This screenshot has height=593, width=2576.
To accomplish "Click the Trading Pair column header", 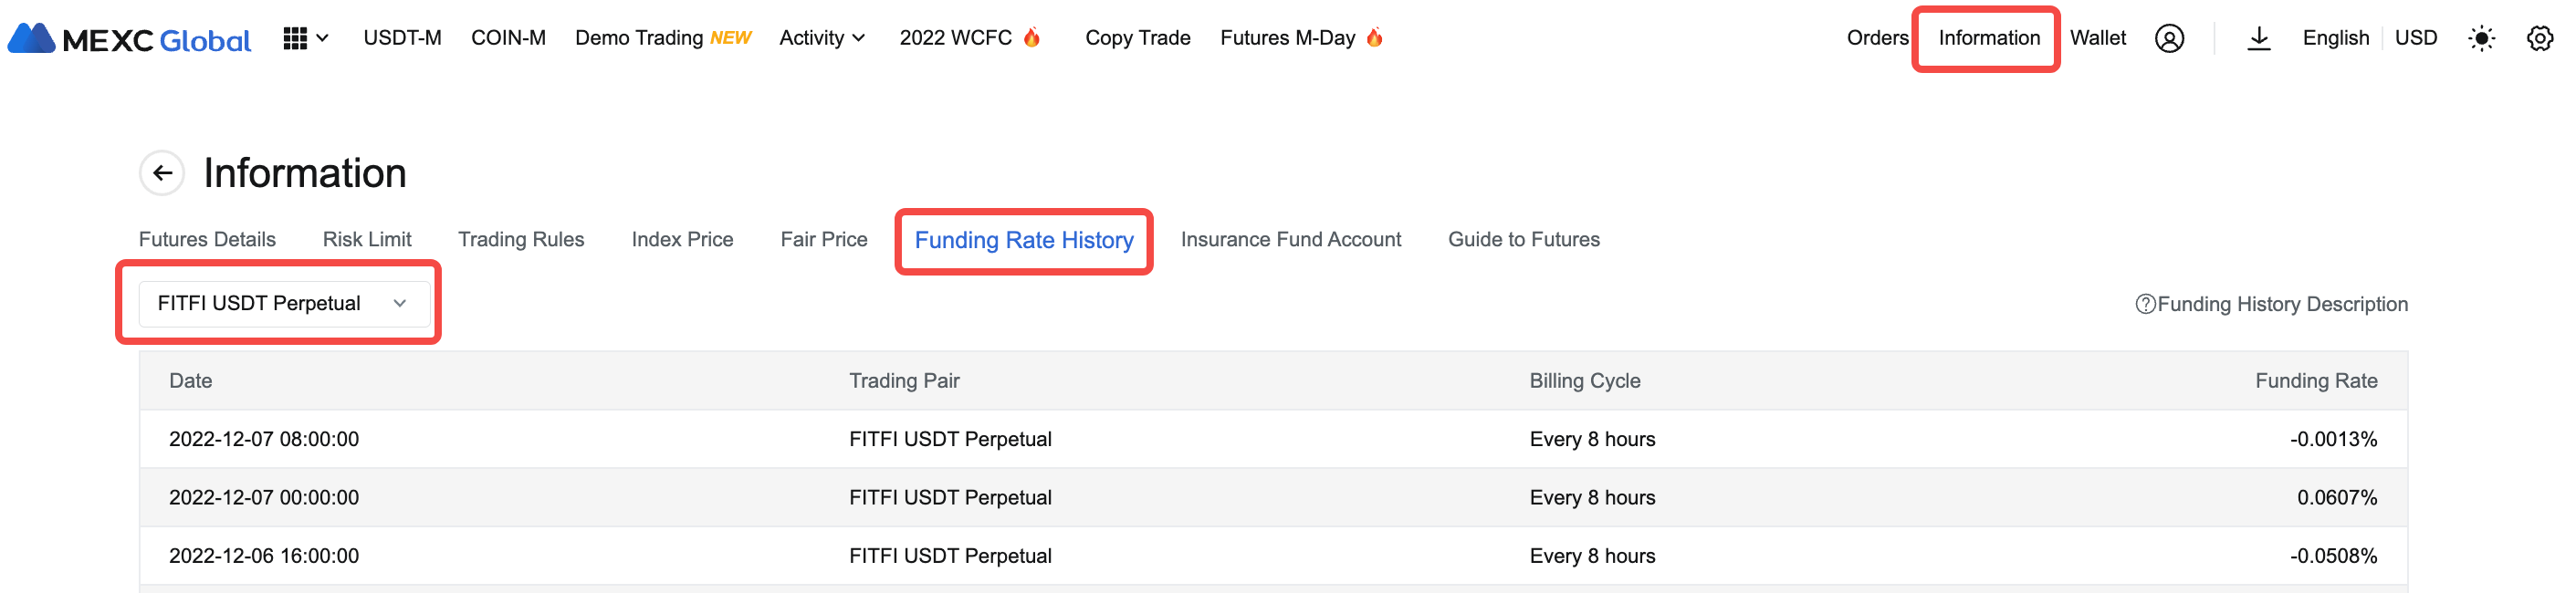I will (x=904, y=381).
